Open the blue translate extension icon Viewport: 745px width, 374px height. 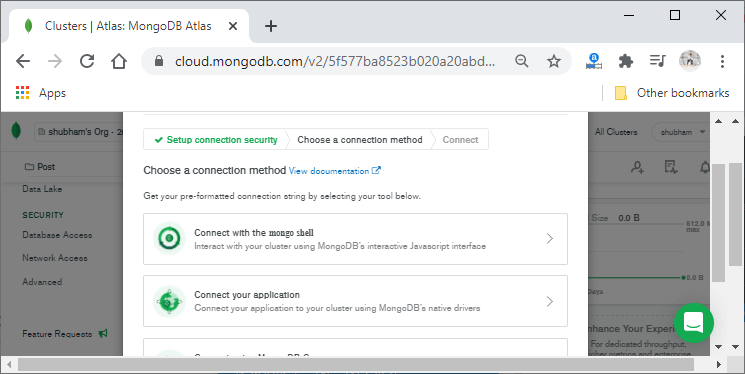click(x=594, y=61)
